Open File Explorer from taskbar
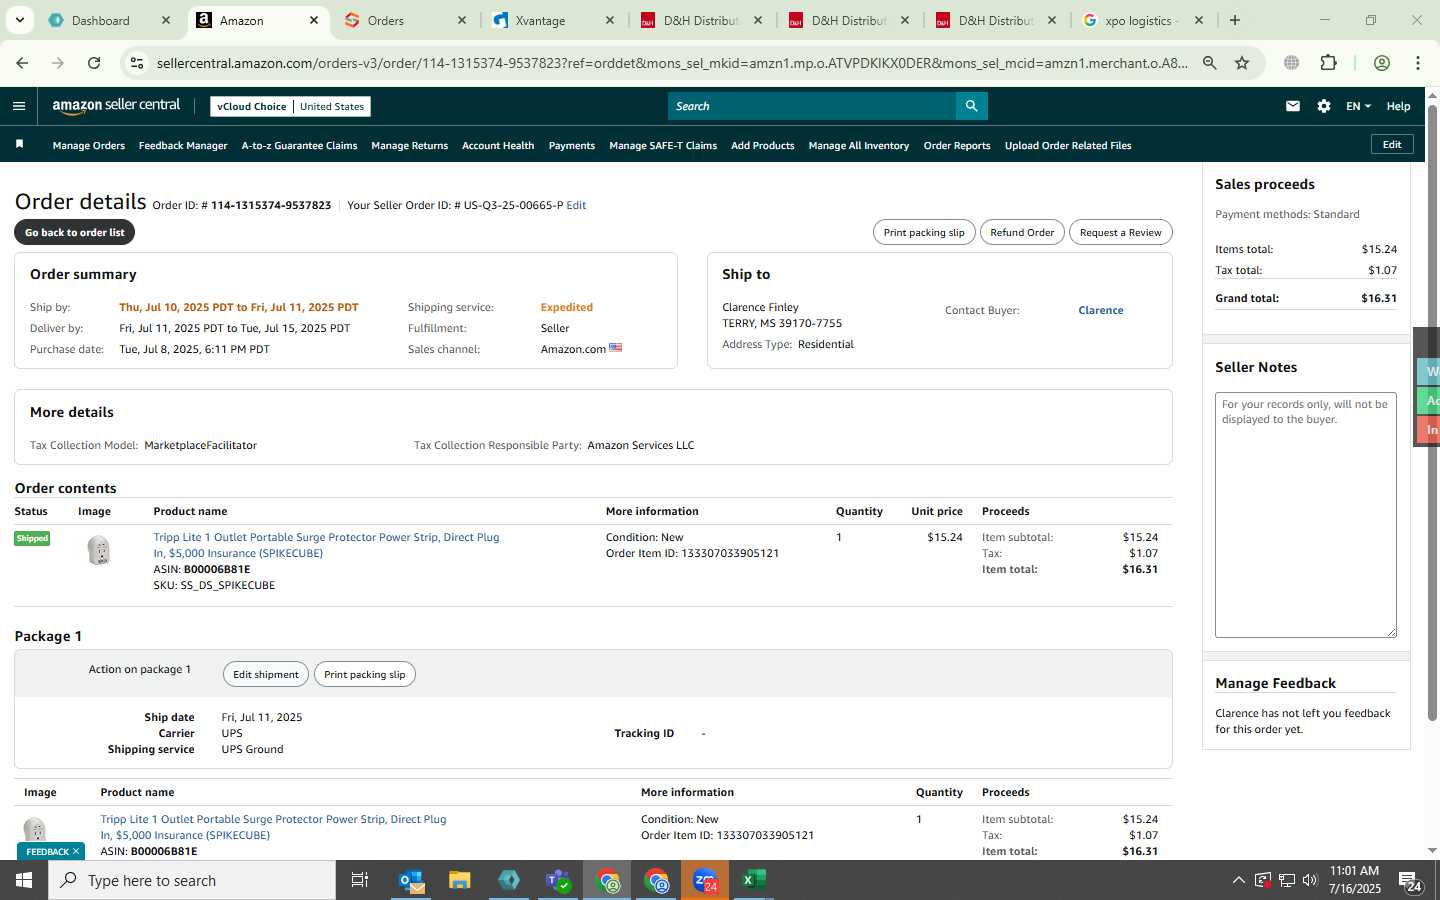 [459, 880]
